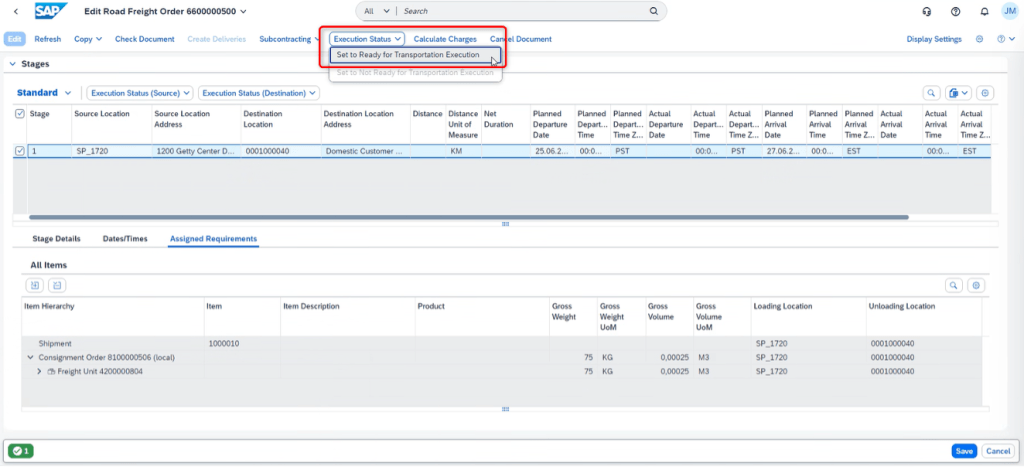This screenshot has height=467, width=1024.
Task: Click the item number 1000010 cell
Action: [242, 343]
